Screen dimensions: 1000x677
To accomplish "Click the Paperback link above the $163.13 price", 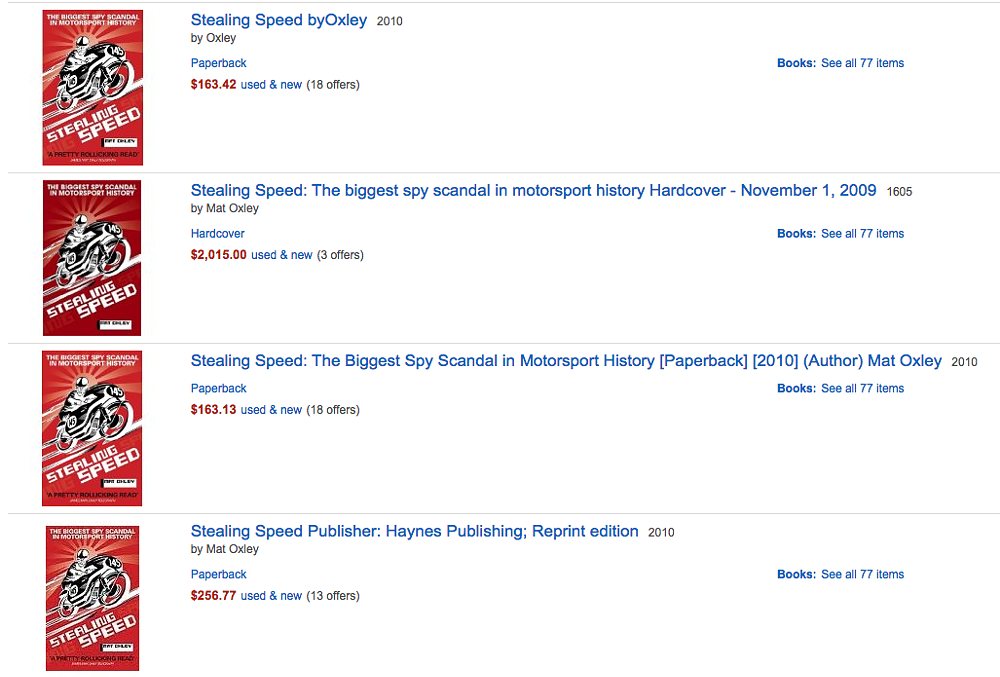I will 218,388.
